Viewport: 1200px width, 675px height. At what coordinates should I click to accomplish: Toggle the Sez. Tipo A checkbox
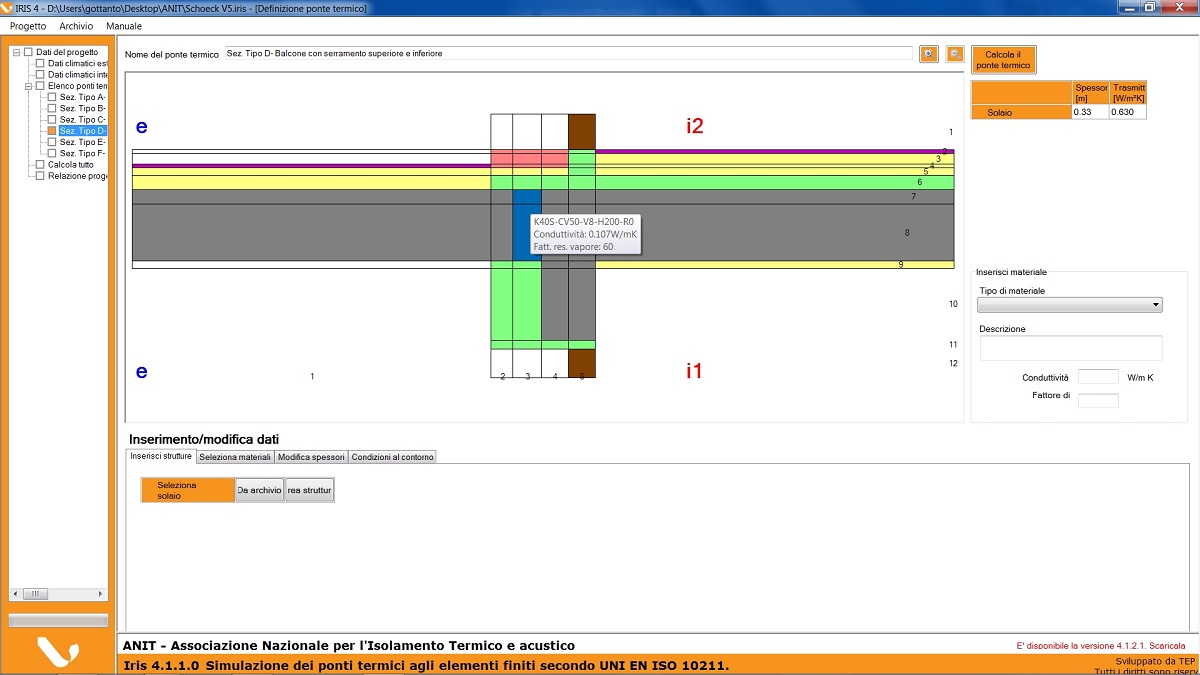[x=52, y=97]
